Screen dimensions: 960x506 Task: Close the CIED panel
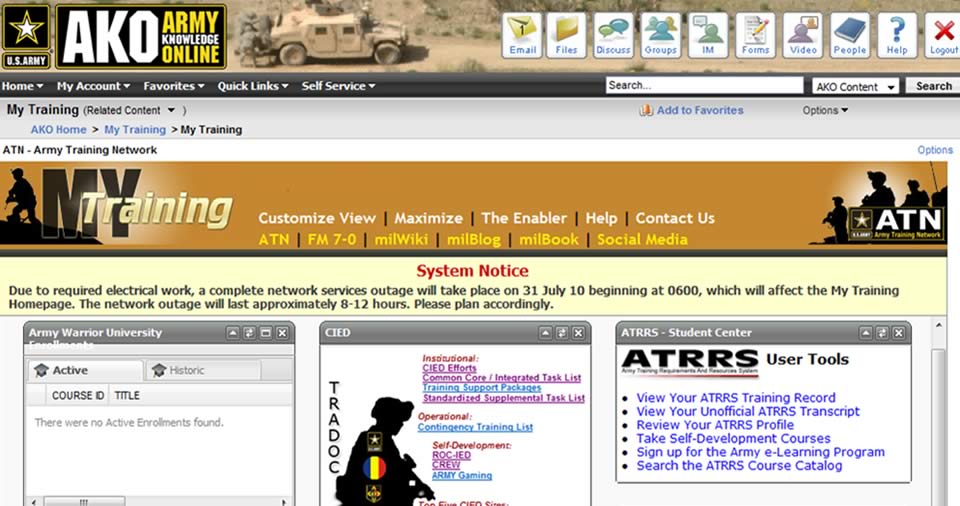point(579,333)
